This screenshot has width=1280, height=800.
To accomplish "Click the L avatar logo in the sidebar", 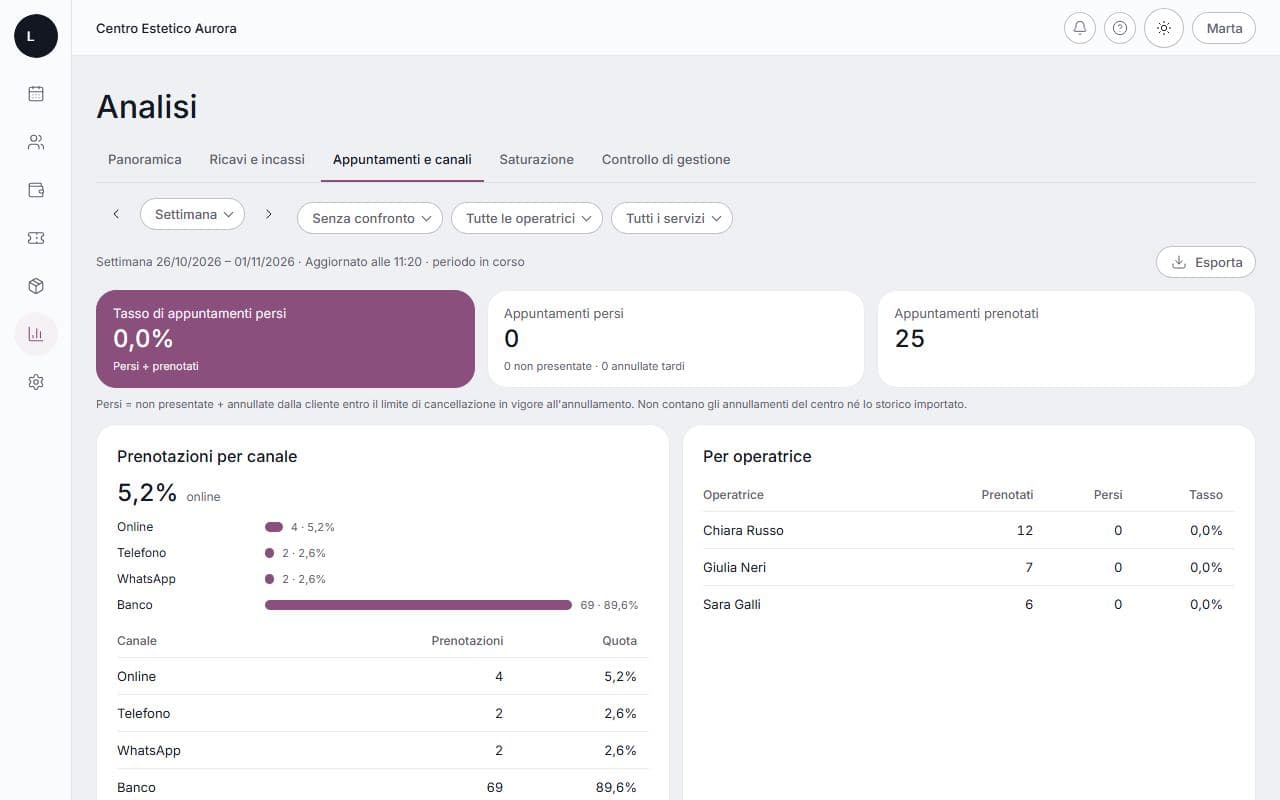I will point(36,36).
